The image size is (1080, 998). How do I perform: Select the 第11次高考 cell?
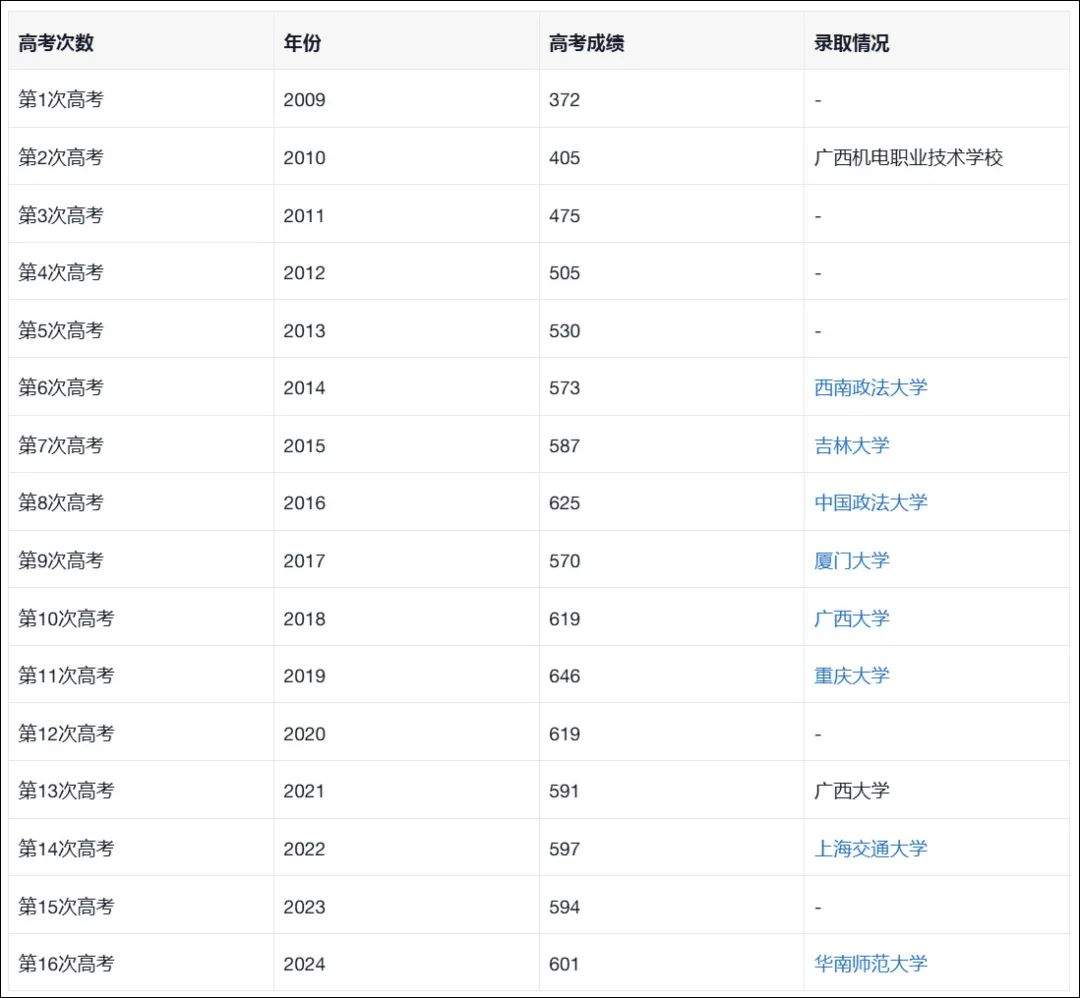pyautogui.click(x=141, y=676)
